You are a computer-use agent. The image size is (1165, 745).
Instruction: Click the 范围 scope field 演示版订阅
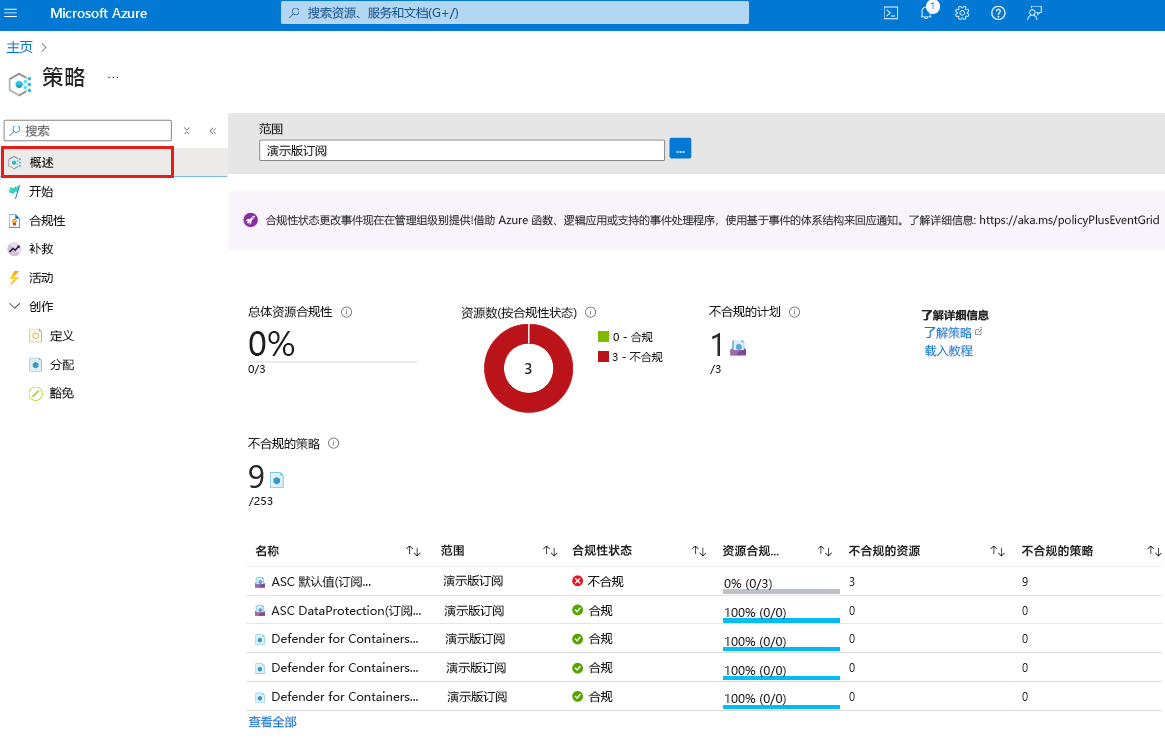pyautogui.click(x=461, y=150)
